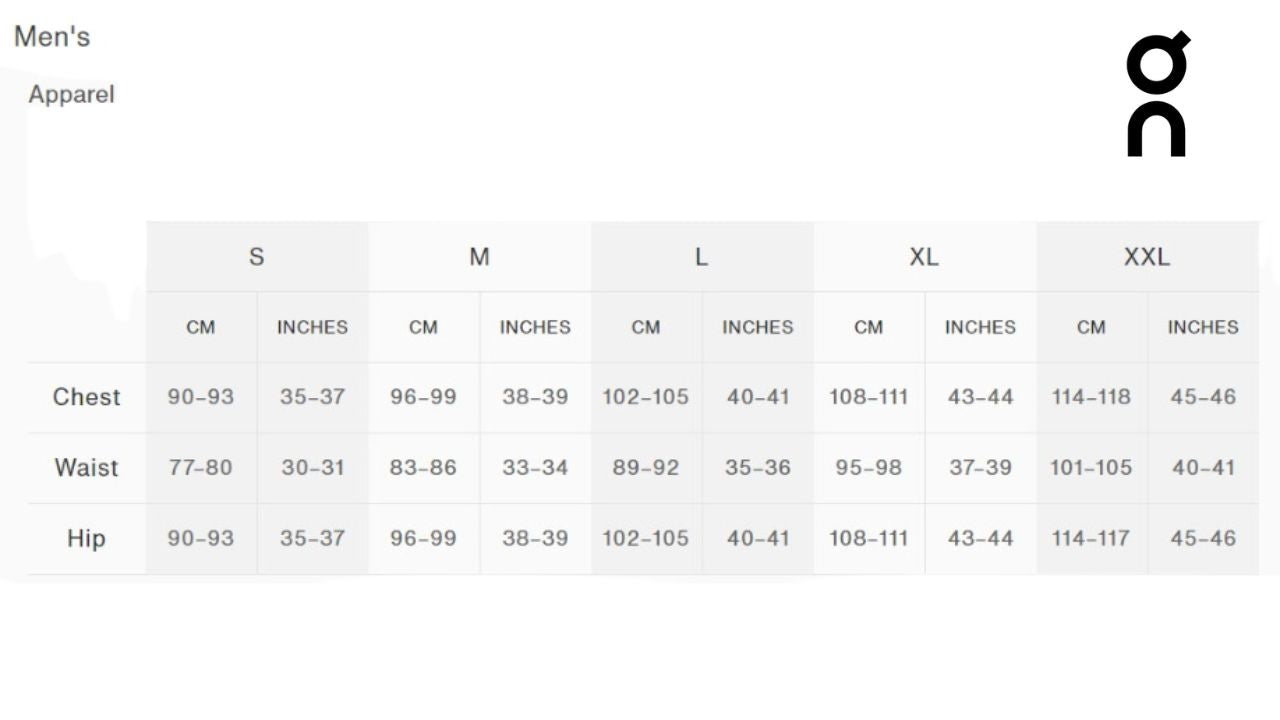Pick the XL size column header
This screenshot has width=1280, height=720.
click(x=924, y=257)
